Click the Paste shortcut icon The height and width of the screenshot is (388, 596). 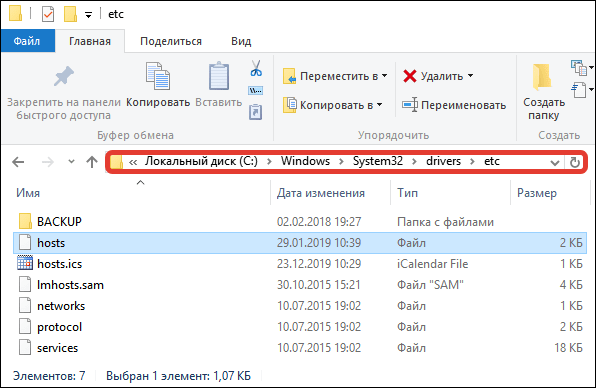point(256,112)
